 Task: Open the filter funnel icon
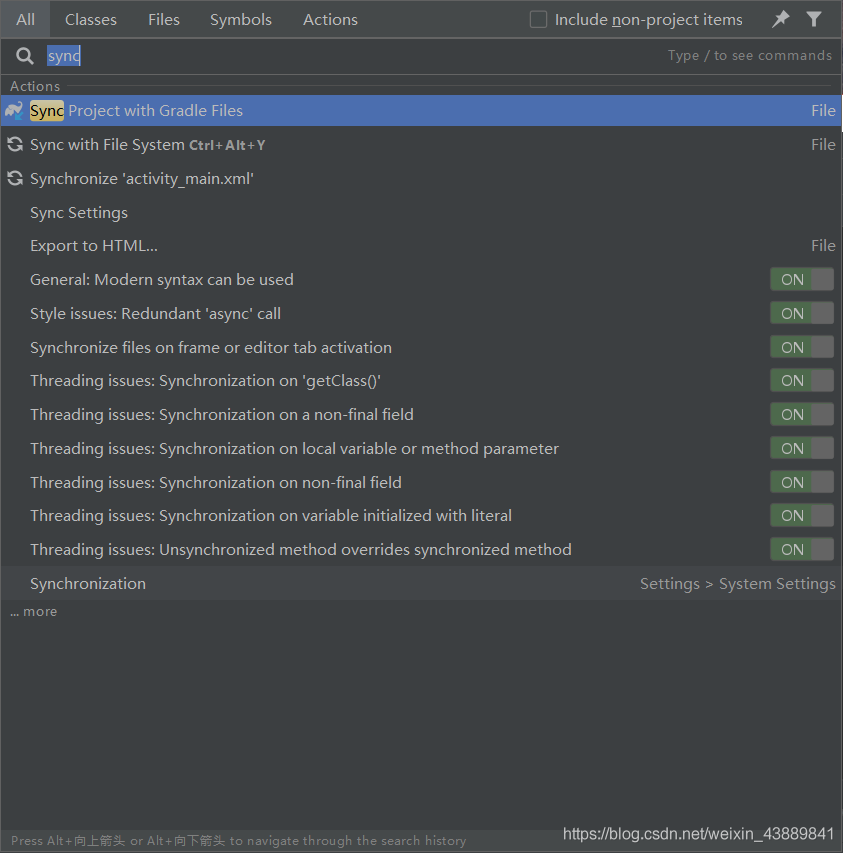[815, 19]
